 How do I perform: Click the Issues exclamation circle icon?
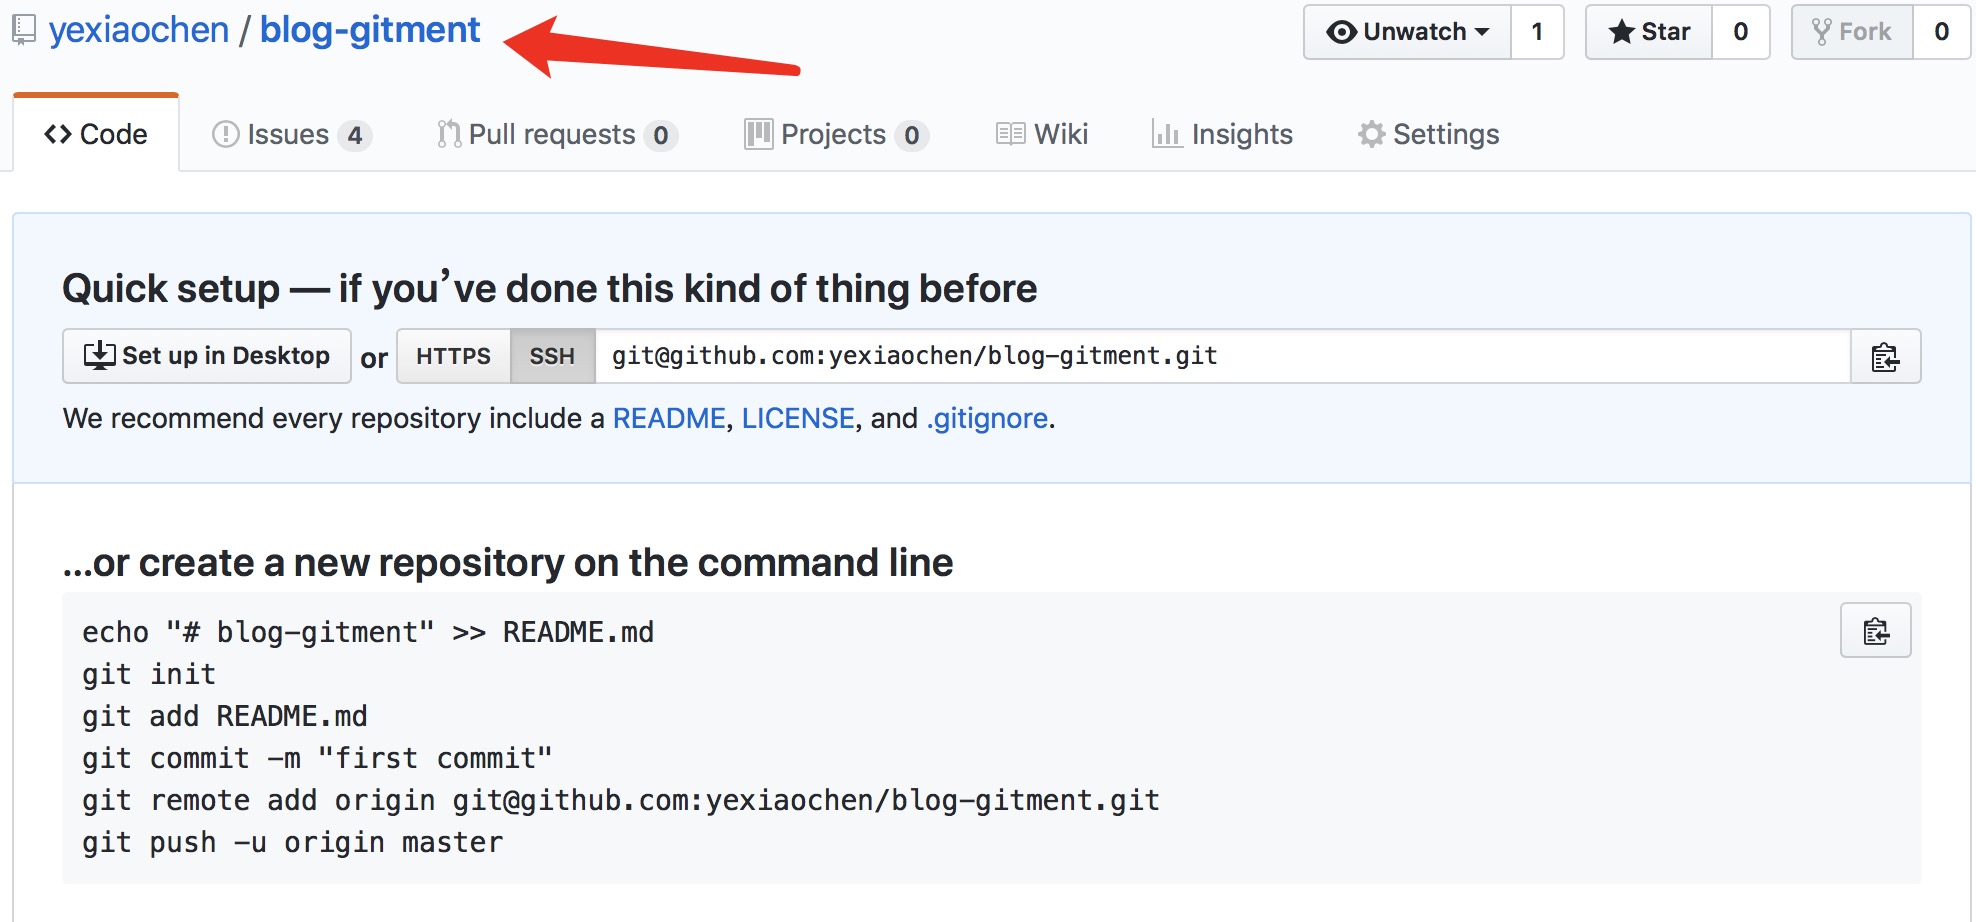pyautogui.click(x=226, y=134)
